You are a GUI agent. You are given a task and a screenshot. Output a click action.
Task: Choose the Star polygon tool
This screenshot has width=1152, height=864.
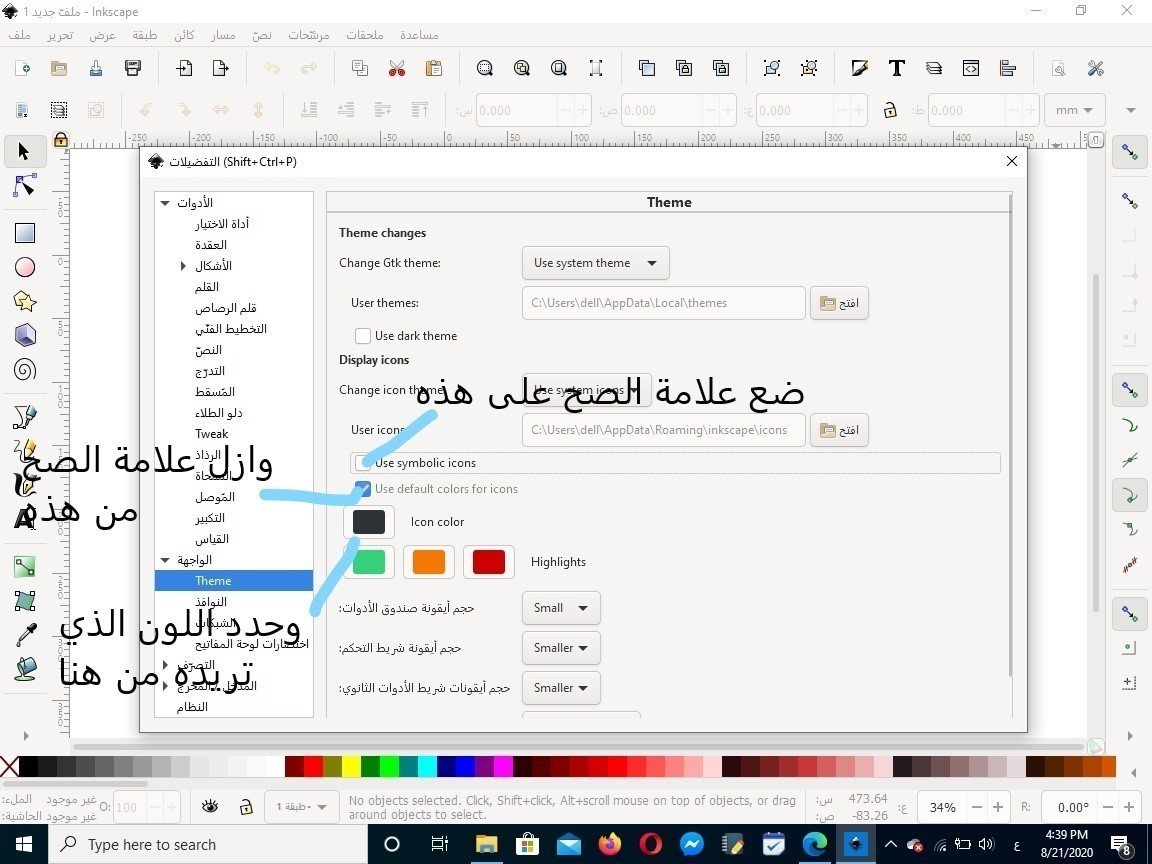[x=25, y=301]
